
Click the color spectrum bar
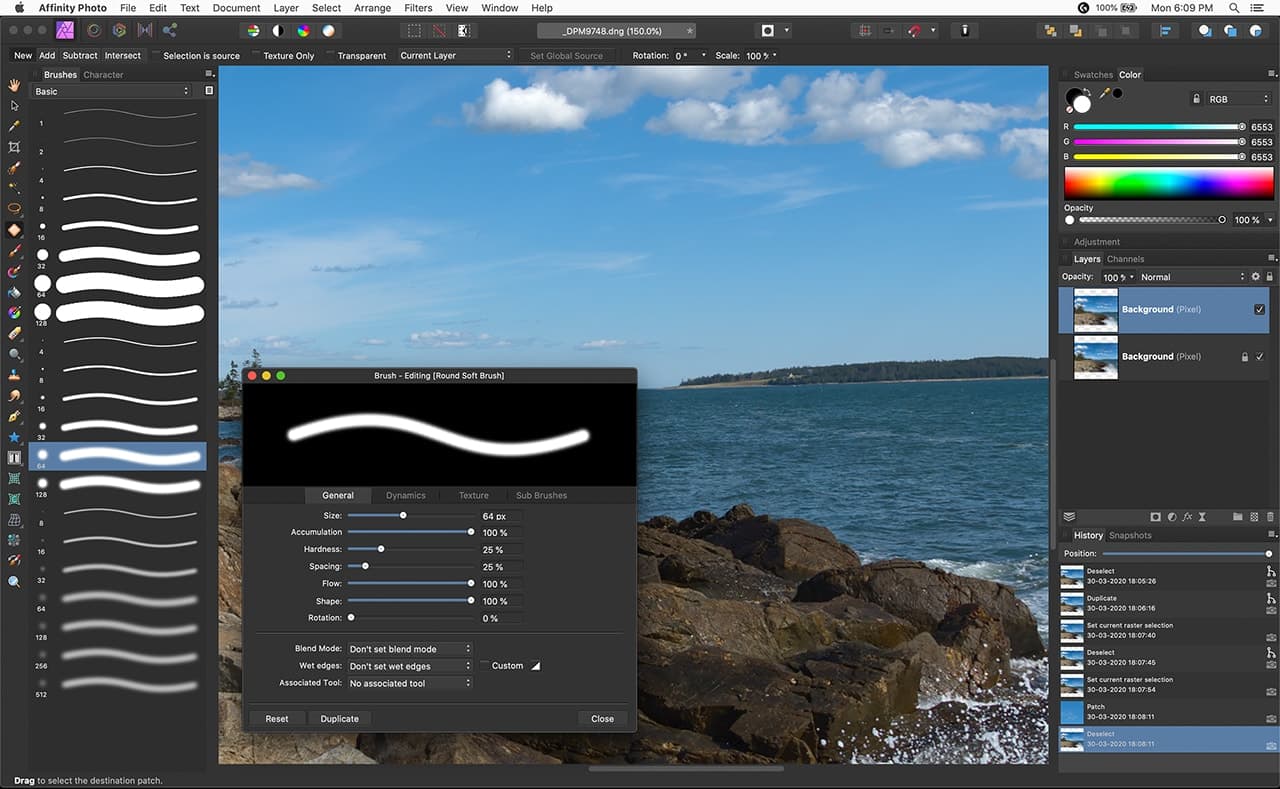click(x=1167, y=183)
